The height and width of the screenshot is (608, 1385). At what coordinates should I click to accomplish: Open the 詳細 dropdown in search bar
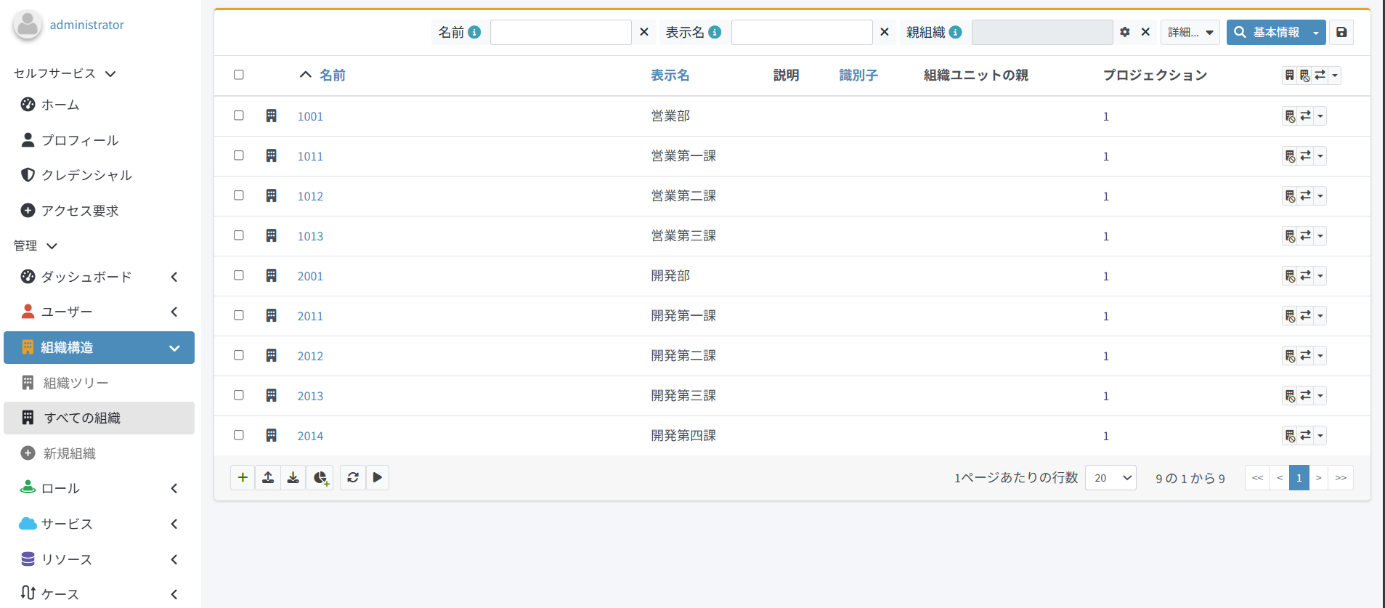pyautogui.click(x=1189, y=33)
